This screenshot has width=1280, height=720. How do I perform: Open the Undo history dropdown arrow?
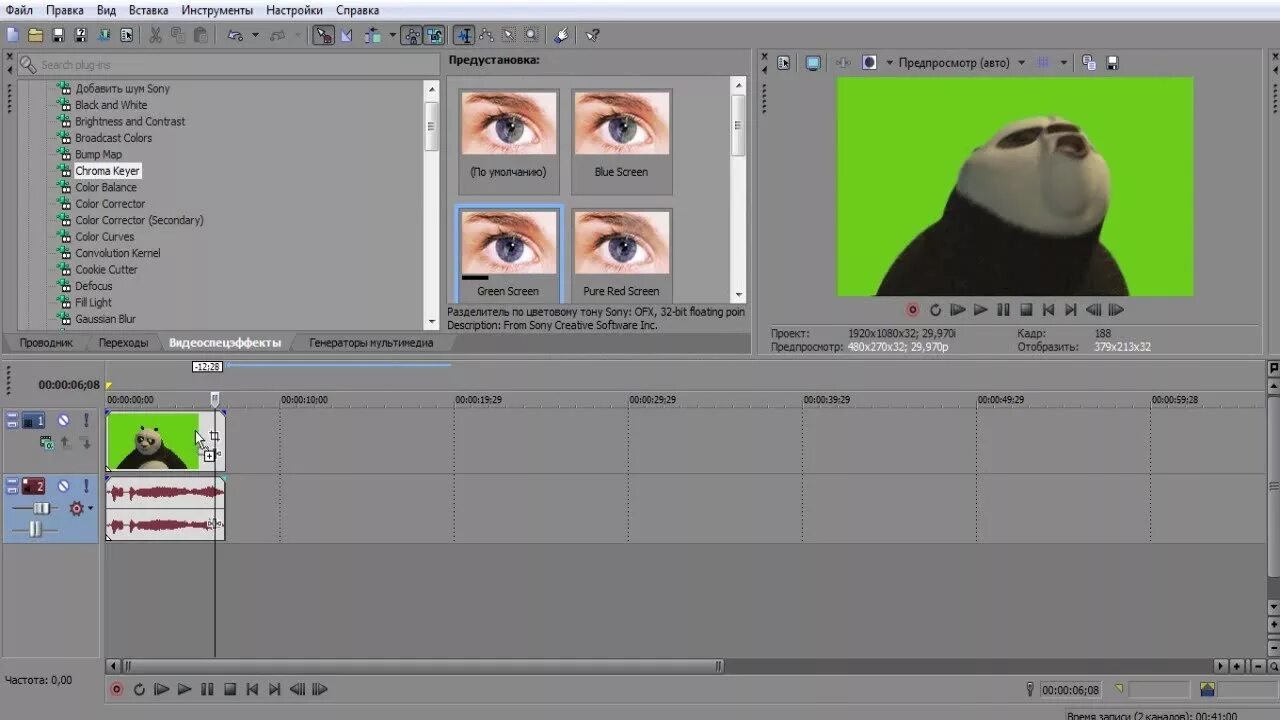coord(255,35)
